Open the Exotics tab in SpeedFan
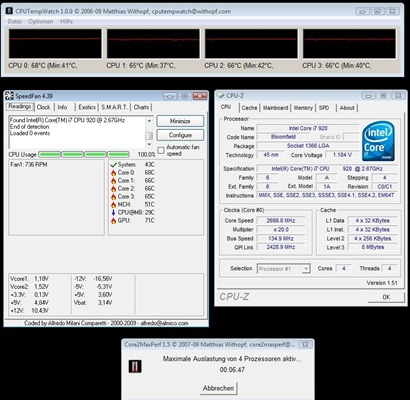The width and height of the screenshot is (410, 400). pos(87,107)
